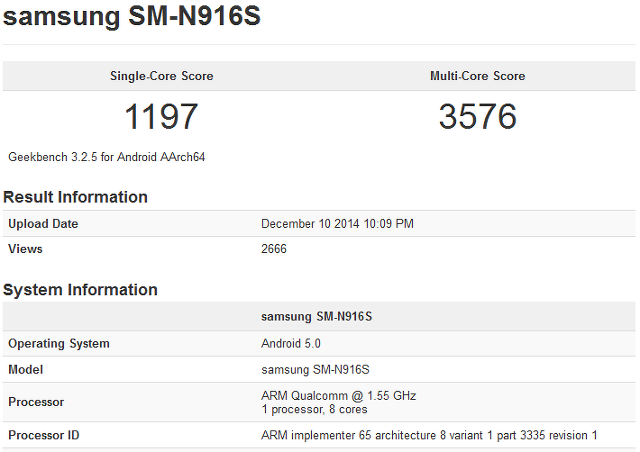Select the 'Model' row label
Screen dimensions: 640x452
(25, 370)
